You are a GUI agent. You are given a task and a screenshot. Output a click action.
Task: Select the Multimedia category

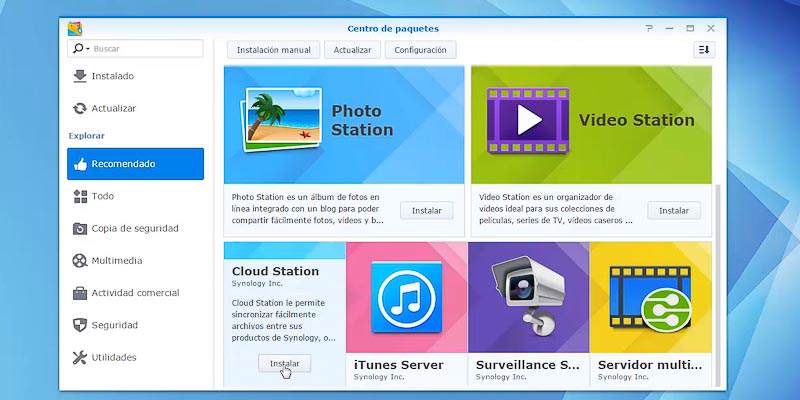pos(135,261)
